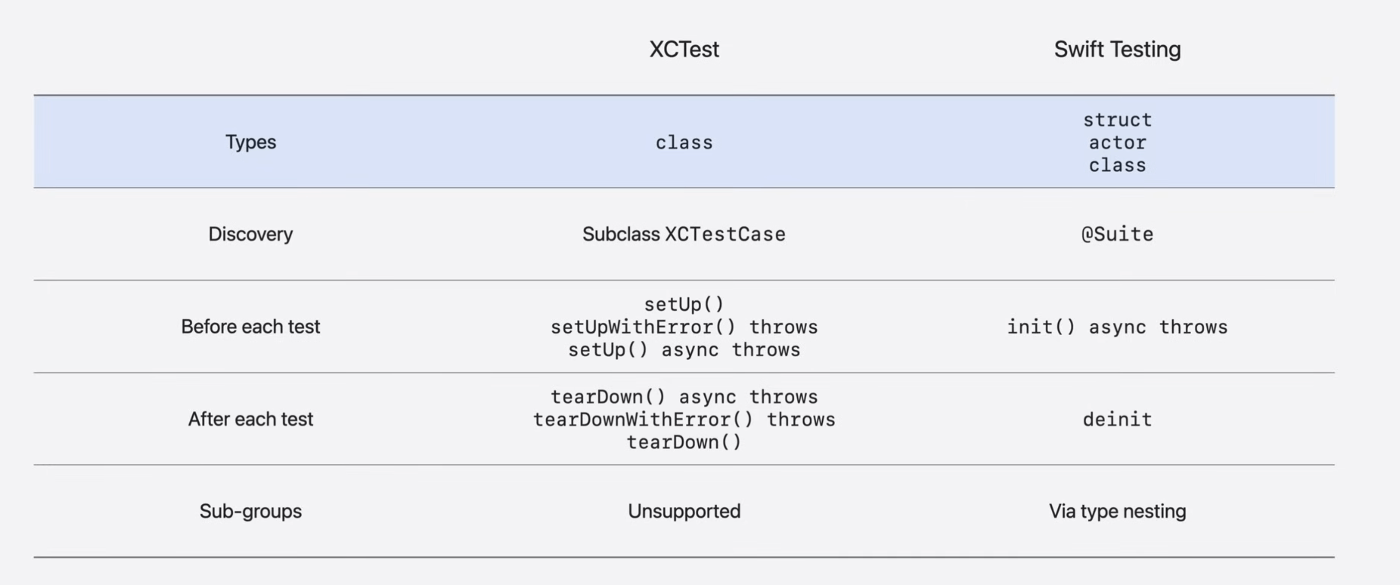Screen dimensions: 1400x585
Task: Click tearDownWithError() throws text
Action: (x=684, y=419)
